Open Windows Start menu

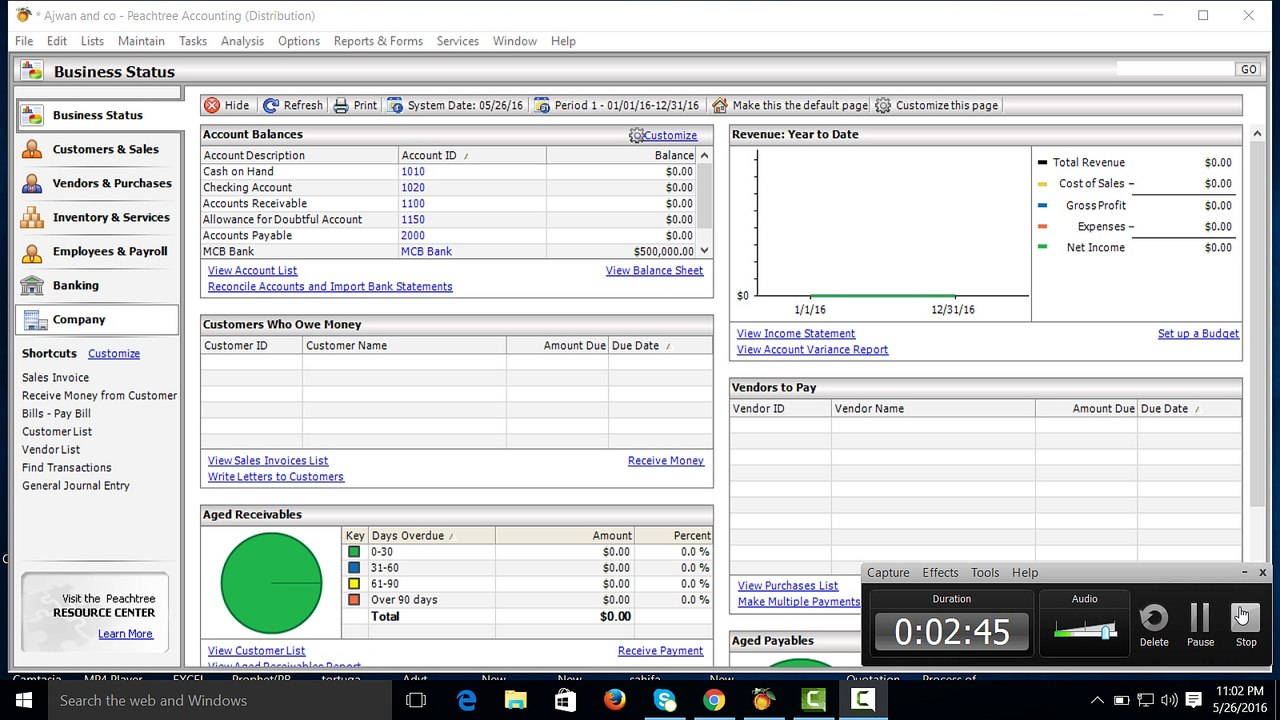click(x=24, y=700)
